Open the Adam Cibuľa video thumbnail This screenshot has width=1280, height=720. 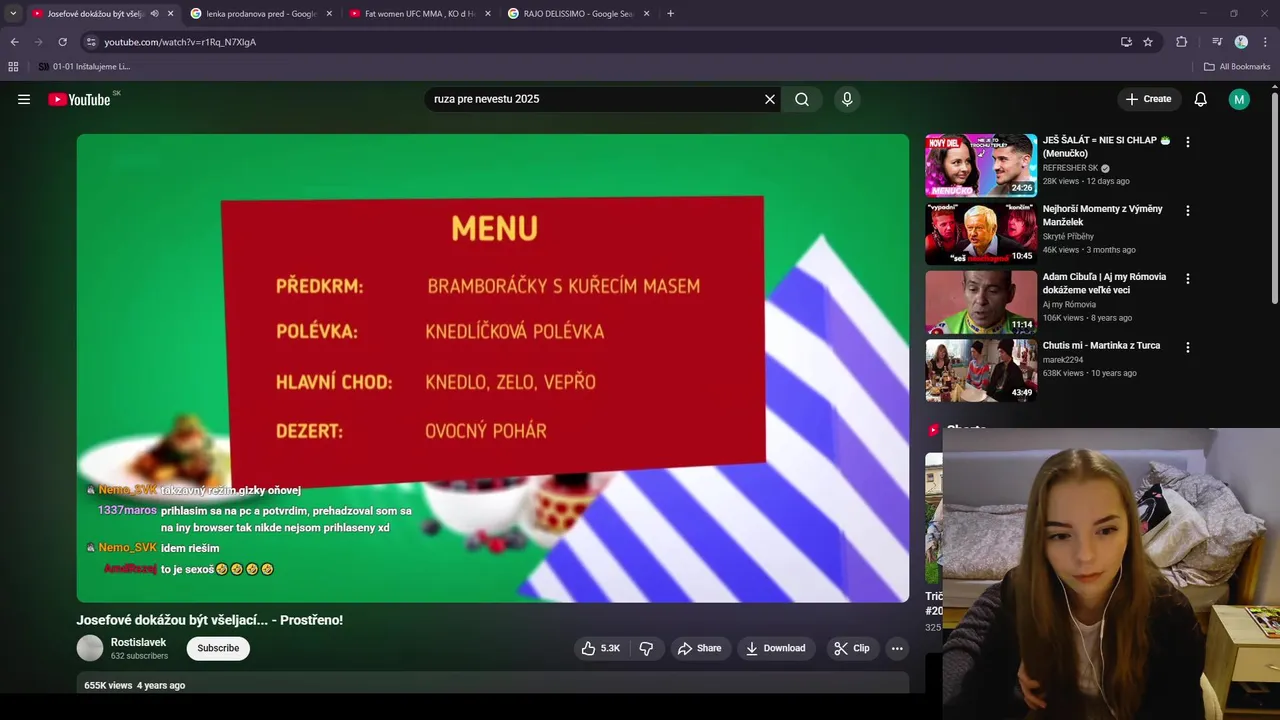981,301
